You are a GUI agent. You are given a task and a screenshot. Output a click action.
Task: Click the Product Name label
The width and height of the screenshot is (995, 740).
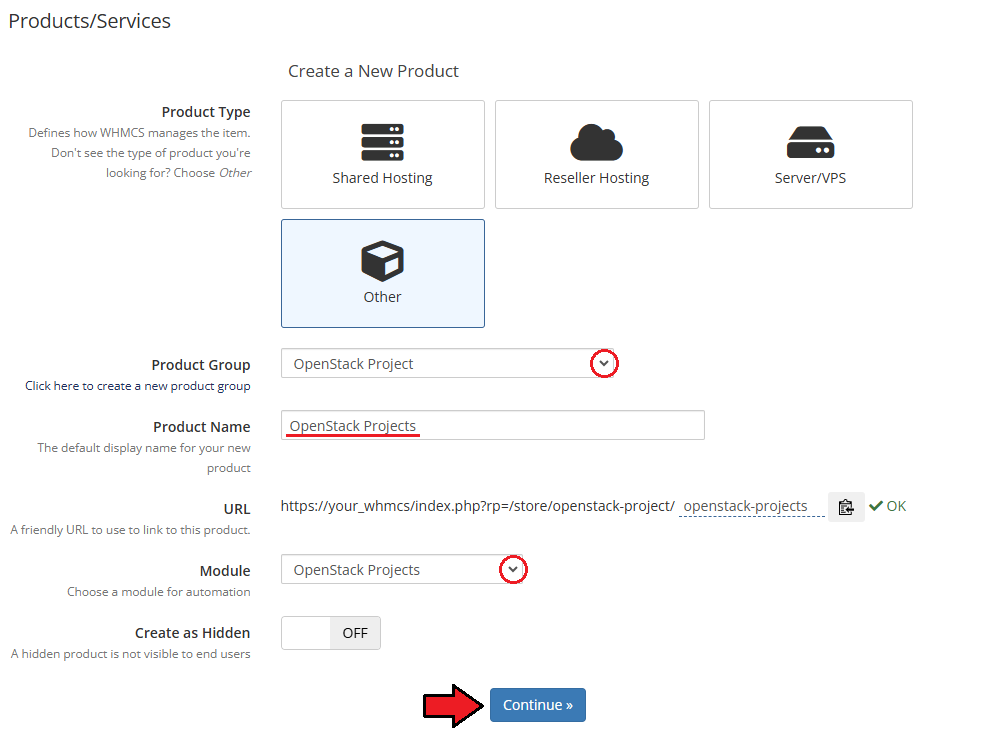point(201,426)
